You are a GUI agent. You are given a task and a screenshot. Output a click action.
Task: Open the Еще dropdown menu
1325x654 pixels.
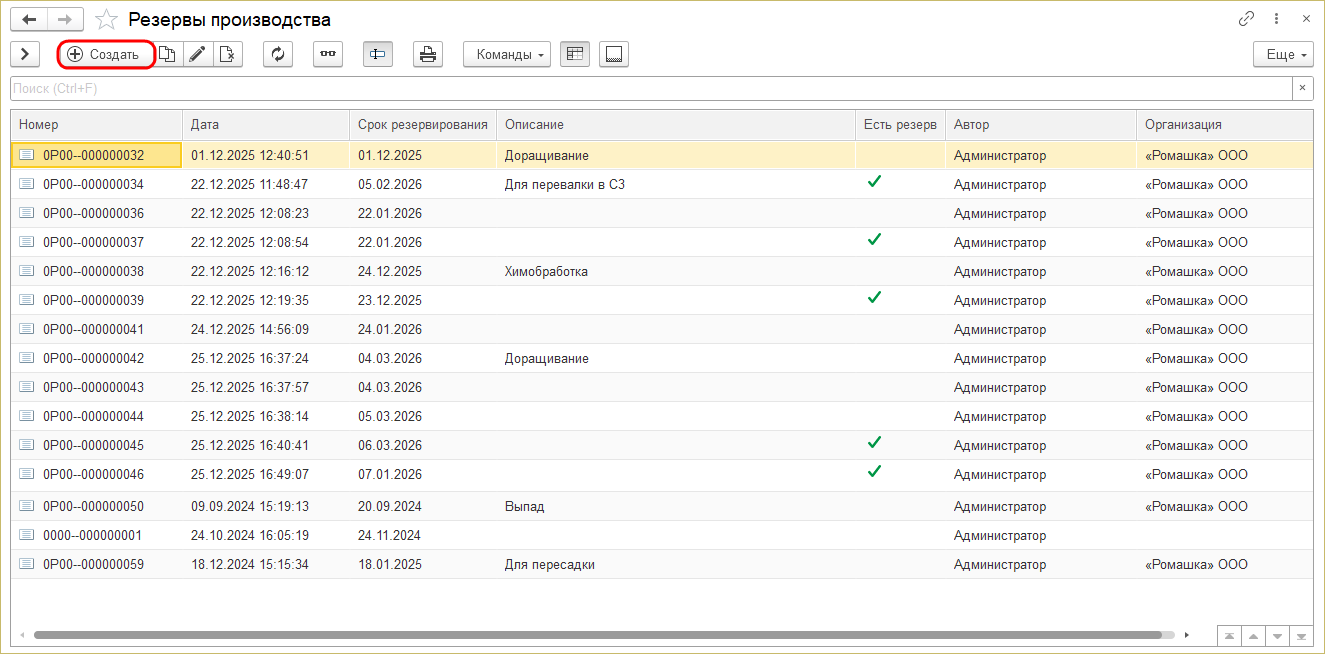tap(1283, 54)
